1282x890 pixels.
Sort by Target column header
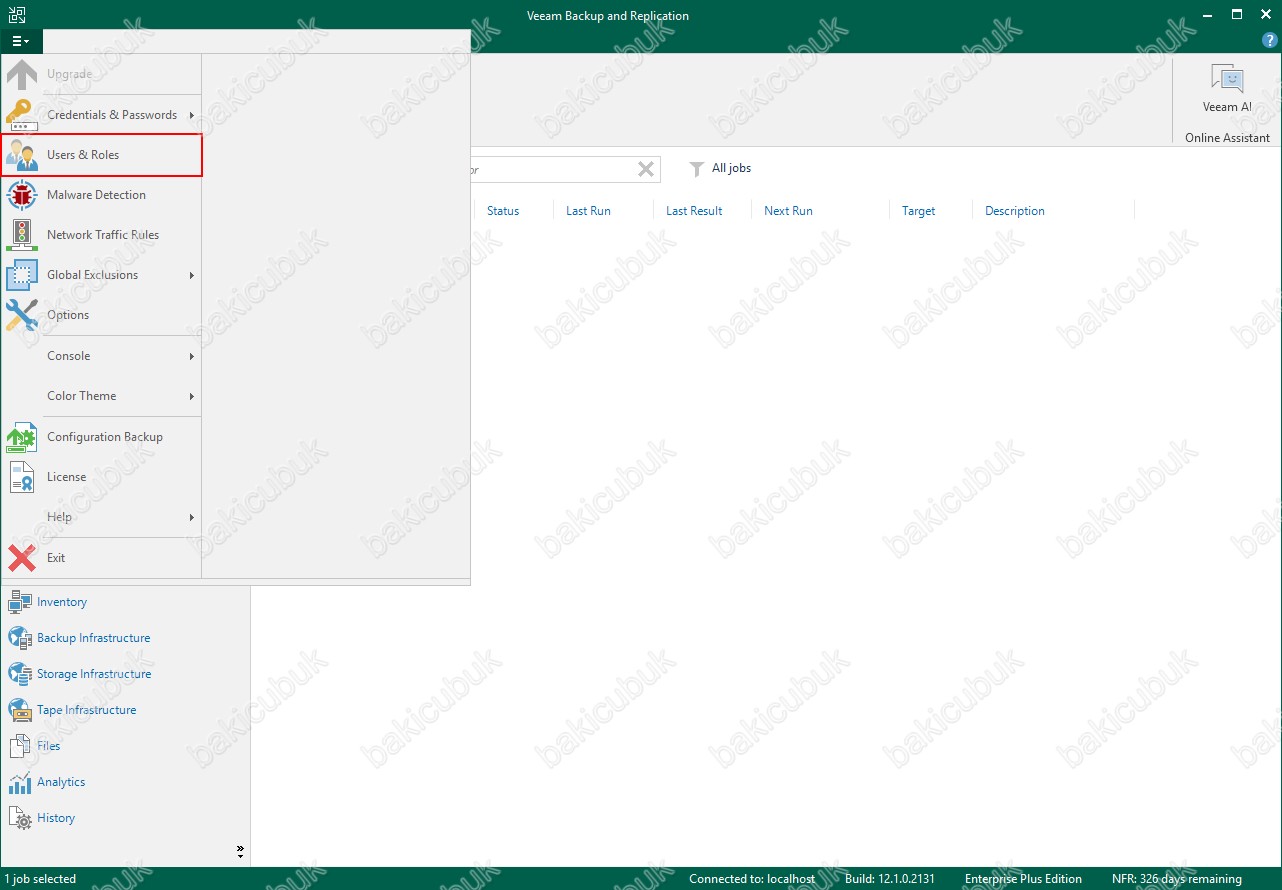tap(918, 211)
